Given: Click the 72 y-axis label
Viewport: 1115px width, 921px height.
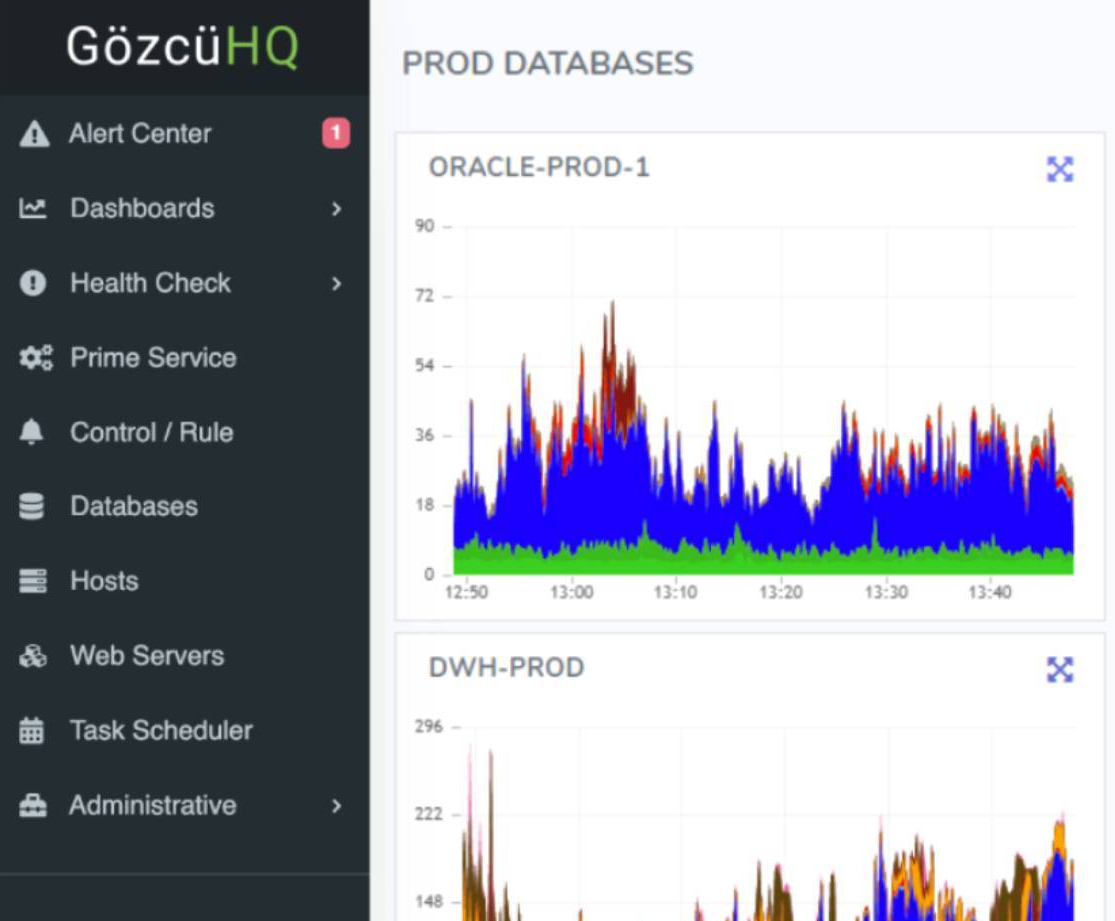Looking at the screenshot, I should tap(425, 296).
